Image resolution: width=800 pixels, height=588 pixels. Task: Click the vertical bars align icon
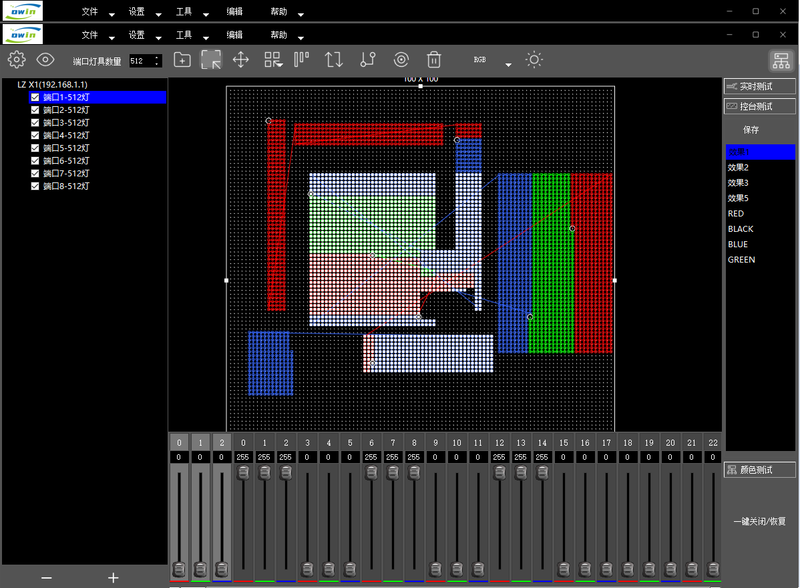click(302, 59)
